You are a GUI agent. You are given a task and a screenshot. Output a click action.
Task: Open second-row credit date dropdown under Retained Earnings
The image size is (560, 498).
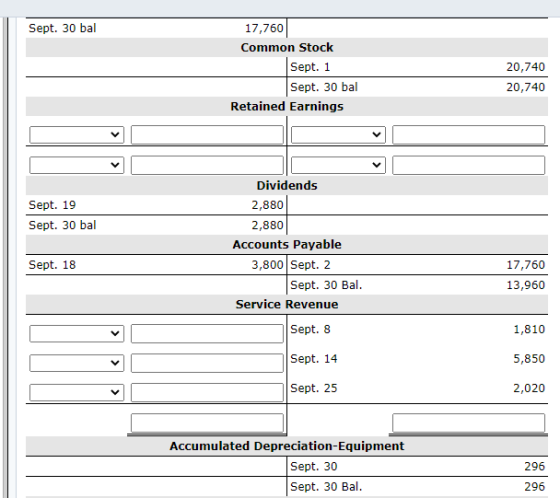click(x=338, y=165)
